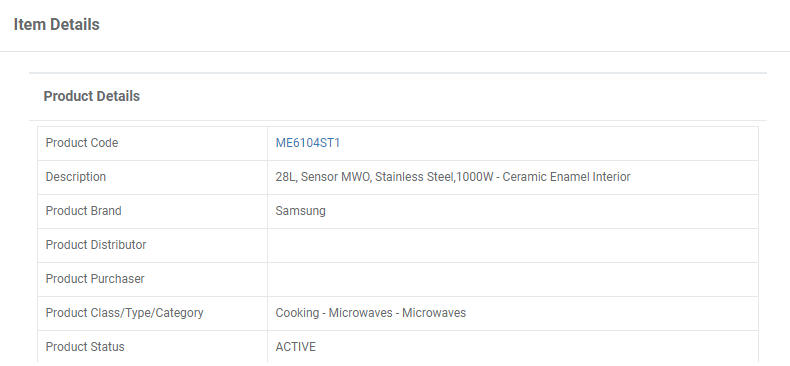Click the empty Product Purchaser value cell
The height and width of the screenshot is (366, 790).
click(513, 279)
